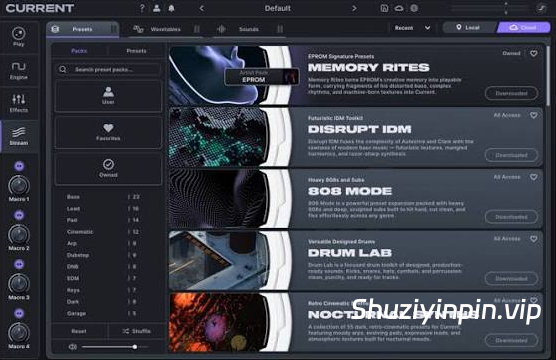
Task: Click the Macro 4 knob
Action: (19, 333)
